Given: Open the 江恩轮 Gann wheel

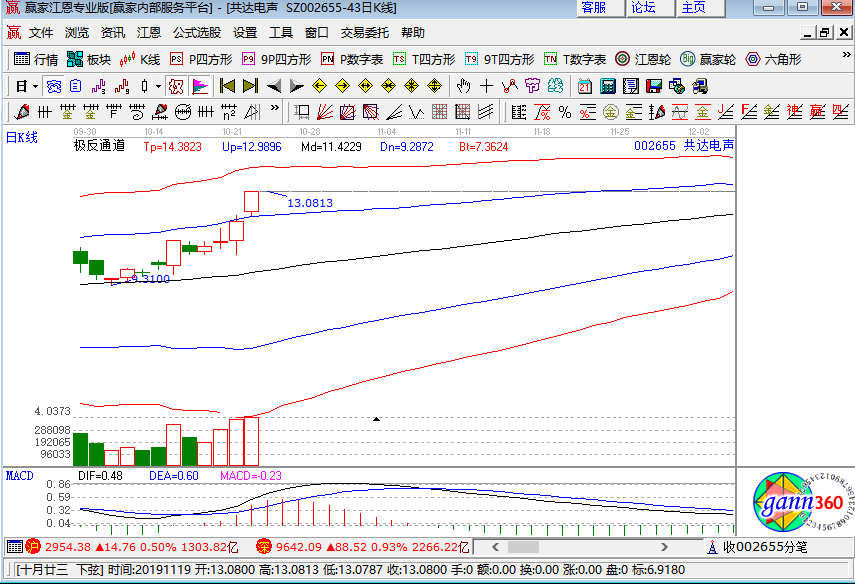Looking at the screenshot, I should (642, 59).
